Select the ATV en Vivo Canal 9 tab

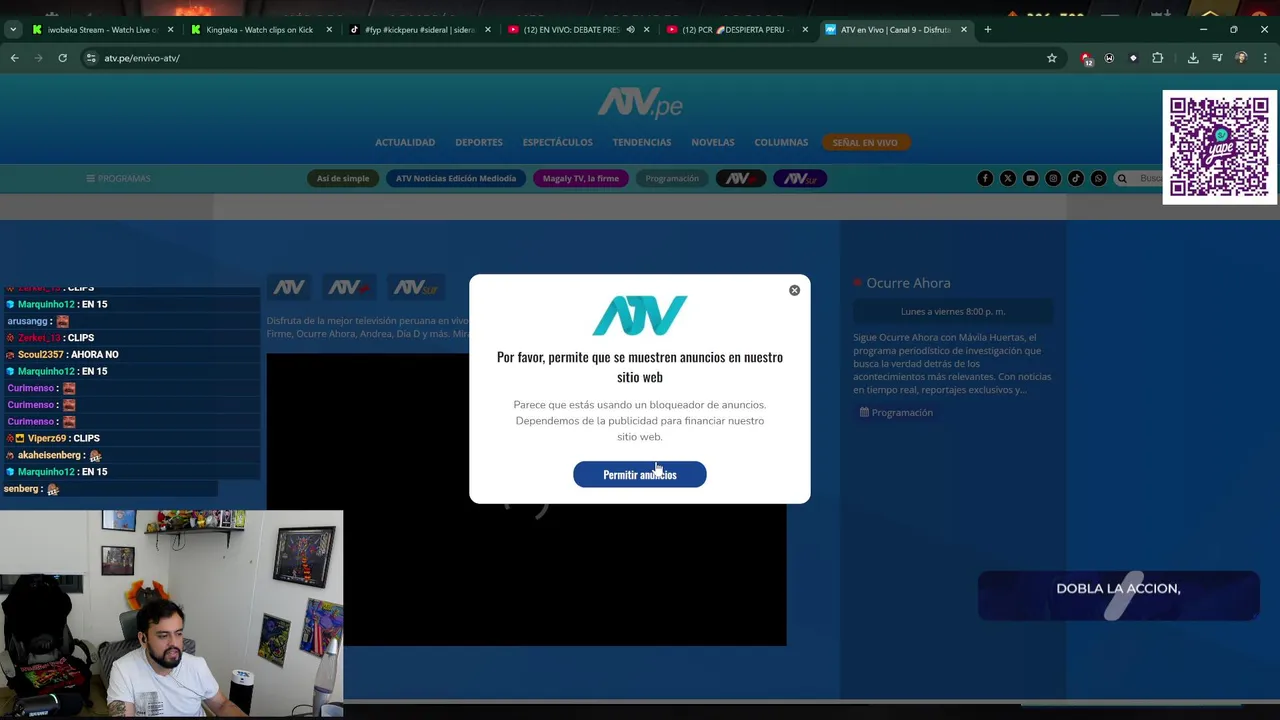pos(895,29)
